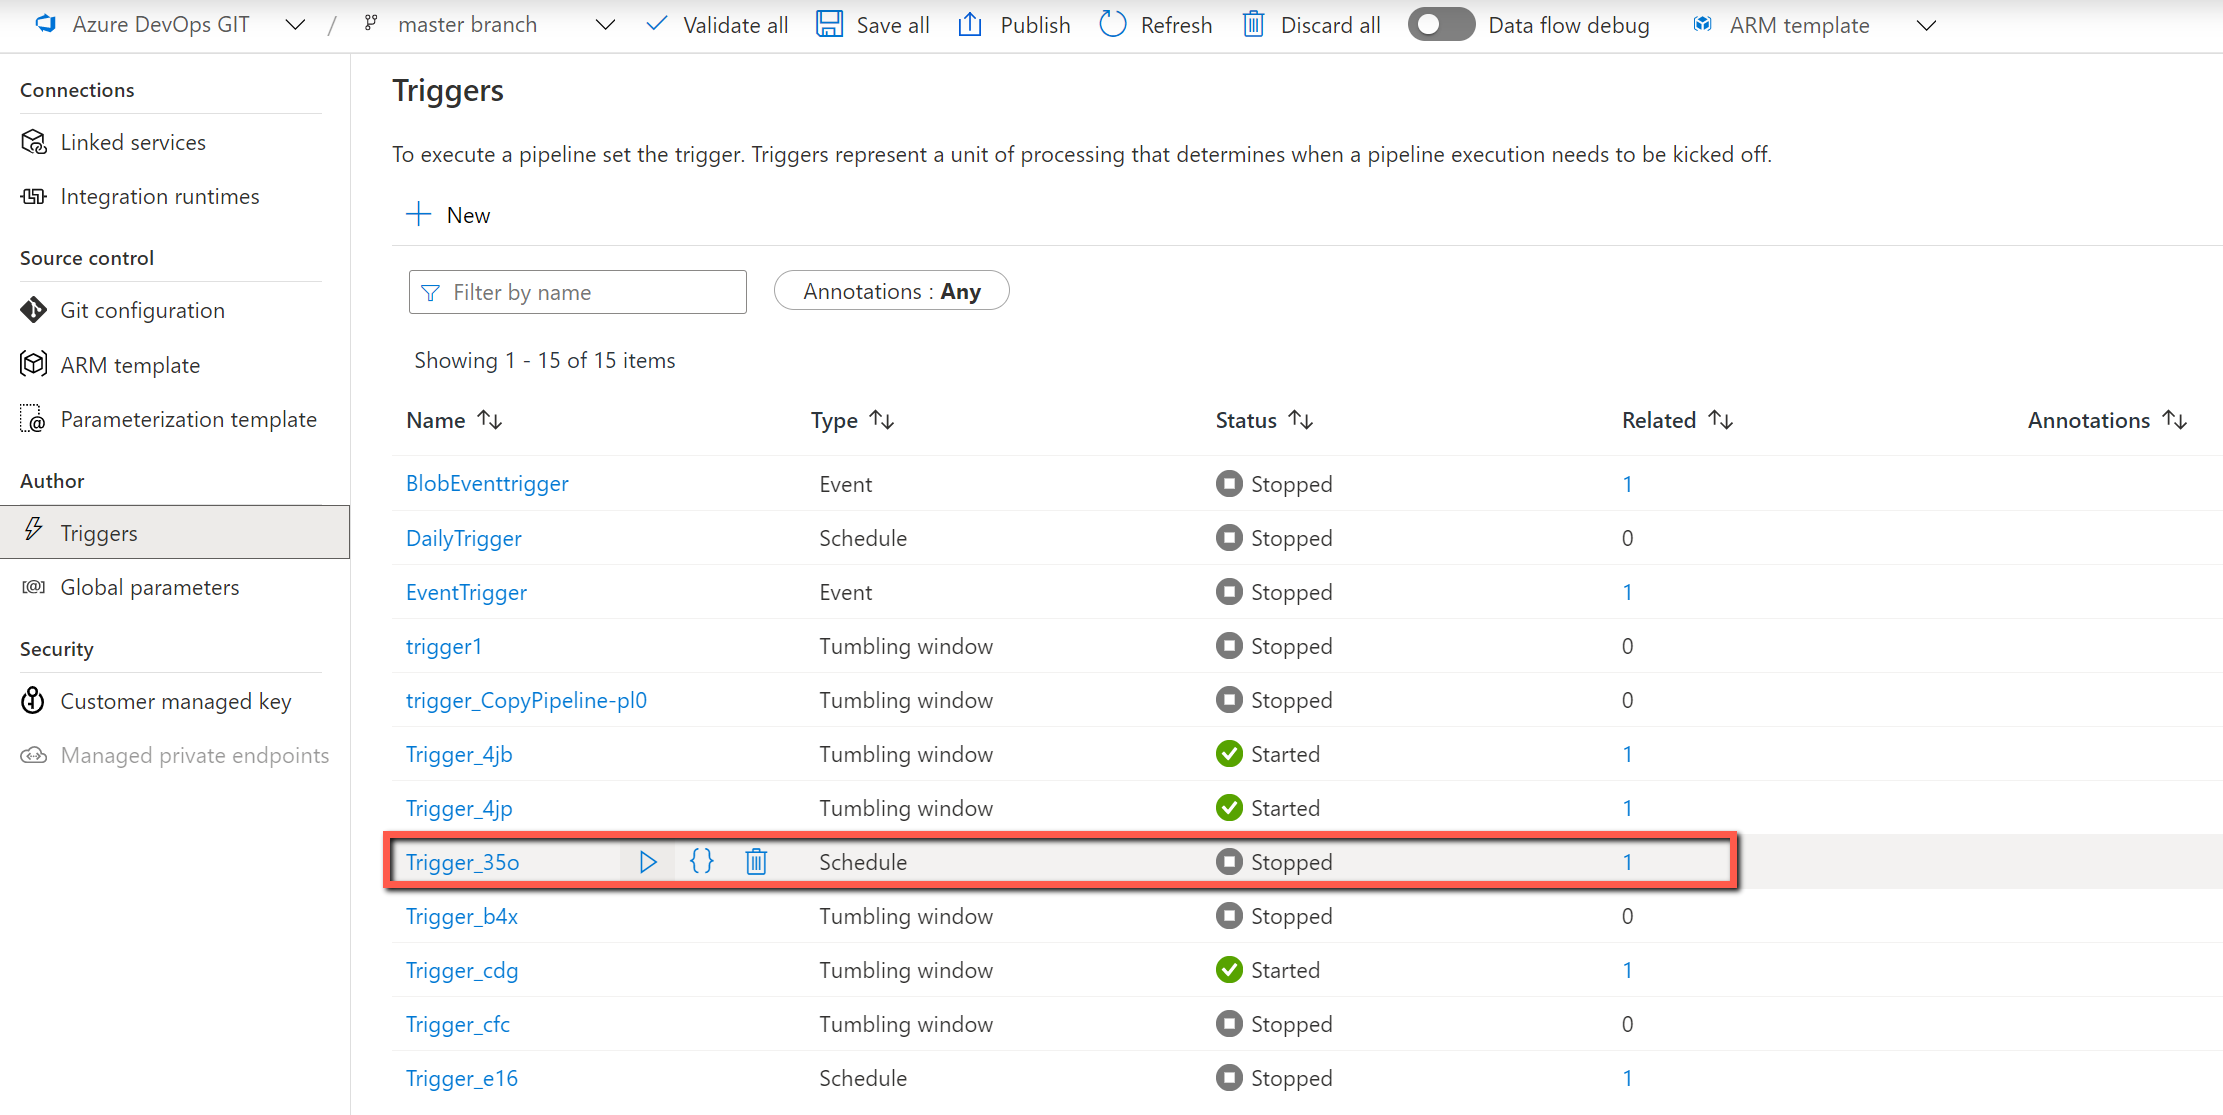Toggle the Data flow debug switch
2223x1115 pixels.
1438,24
